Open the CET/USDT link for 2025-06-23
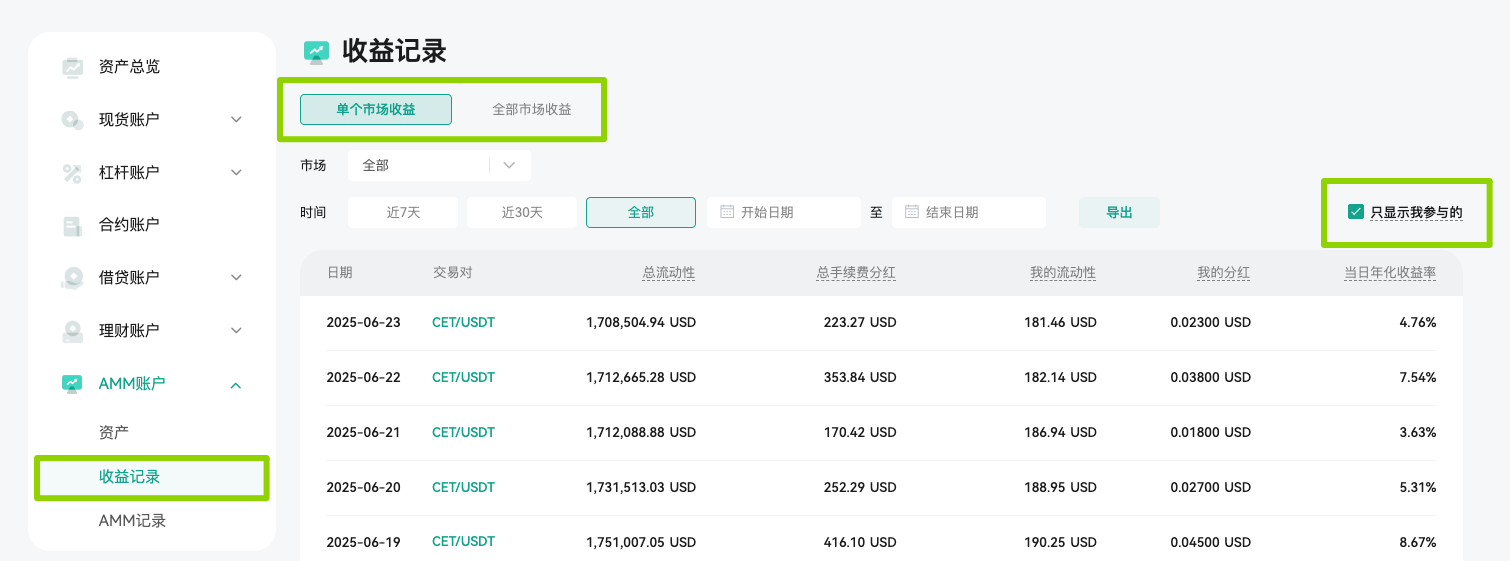Image resolution: width=1510 pixels, height=561 pixels. coord(463,323)
